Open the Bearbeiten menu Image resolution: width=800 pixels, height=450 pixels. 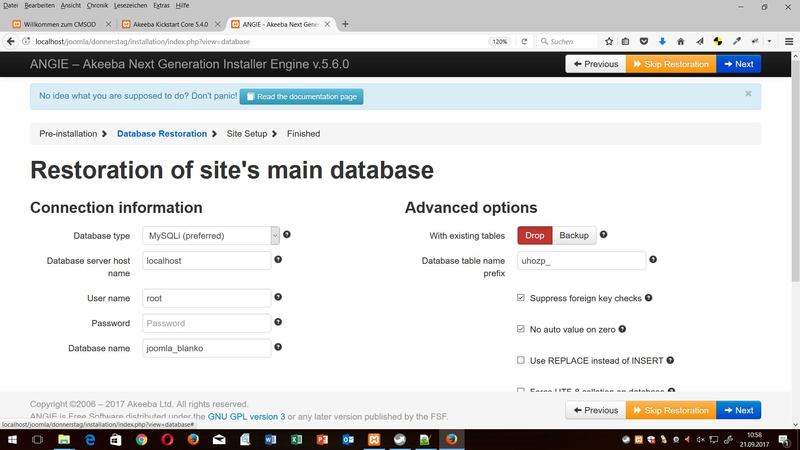[x=39, y=5]
